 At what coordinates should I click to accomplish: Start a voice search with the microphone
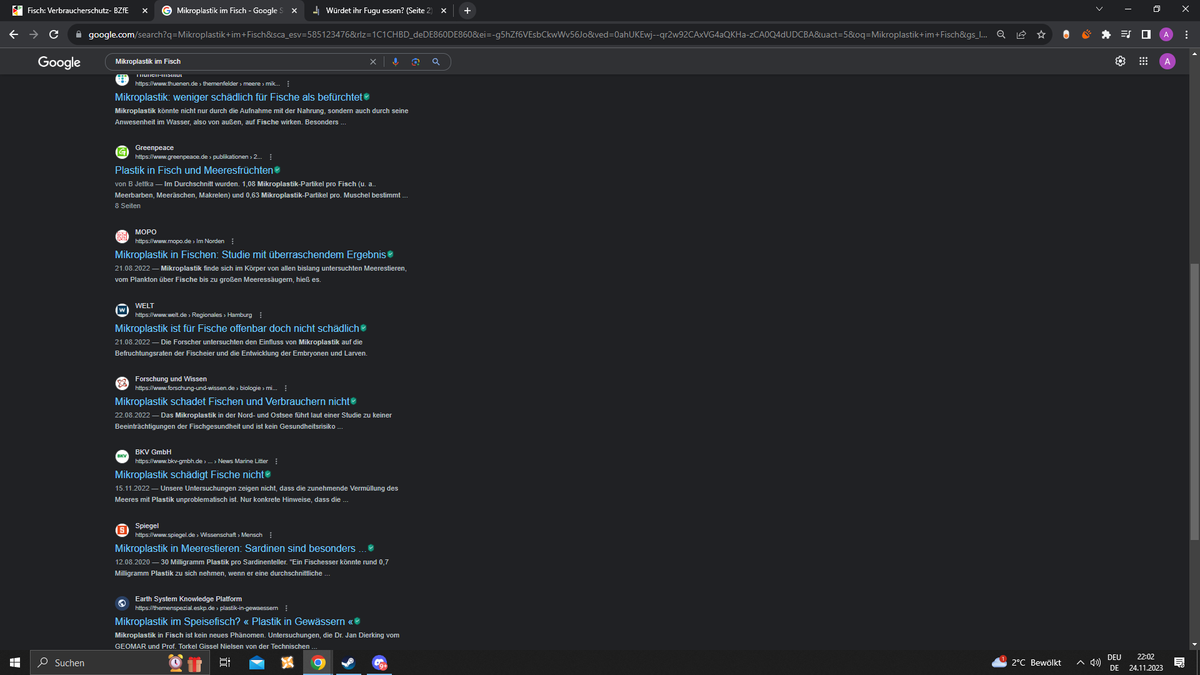395,62
